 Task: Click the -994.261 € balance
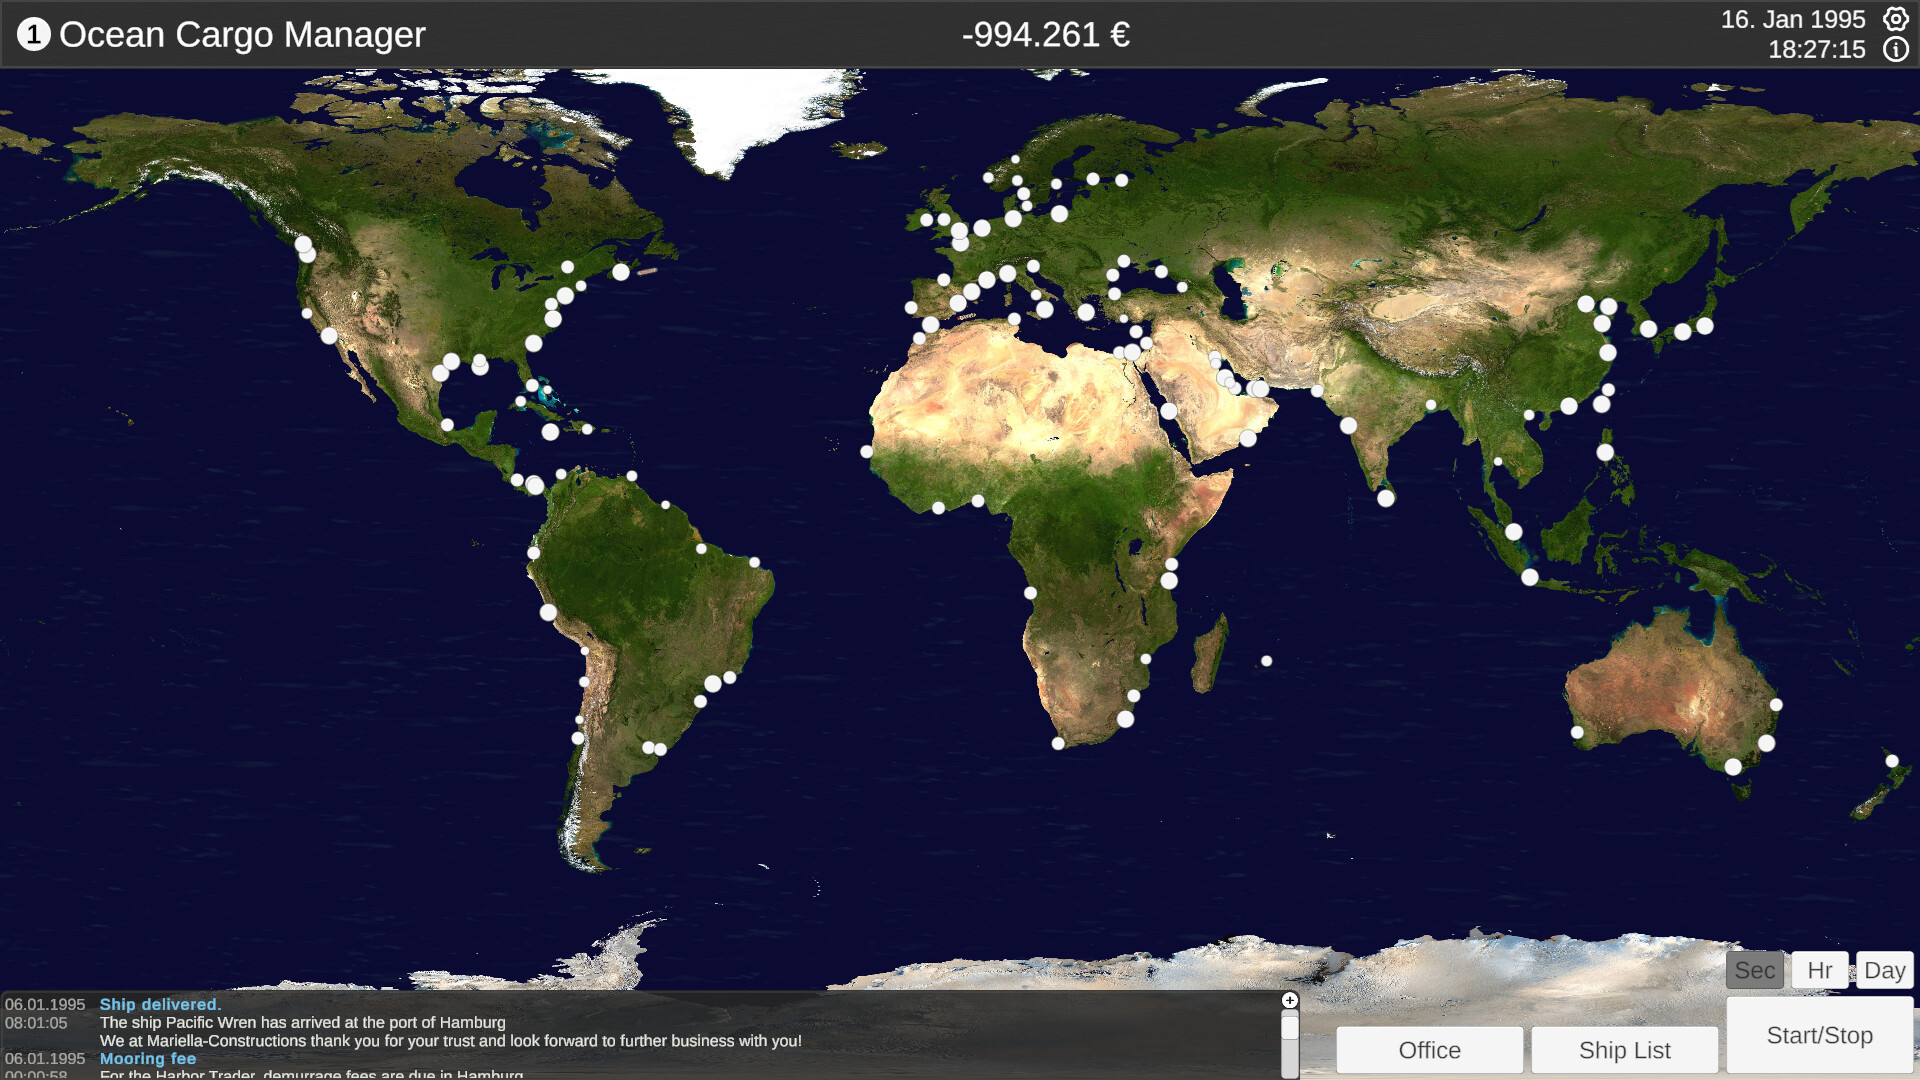pos(1046,35)
